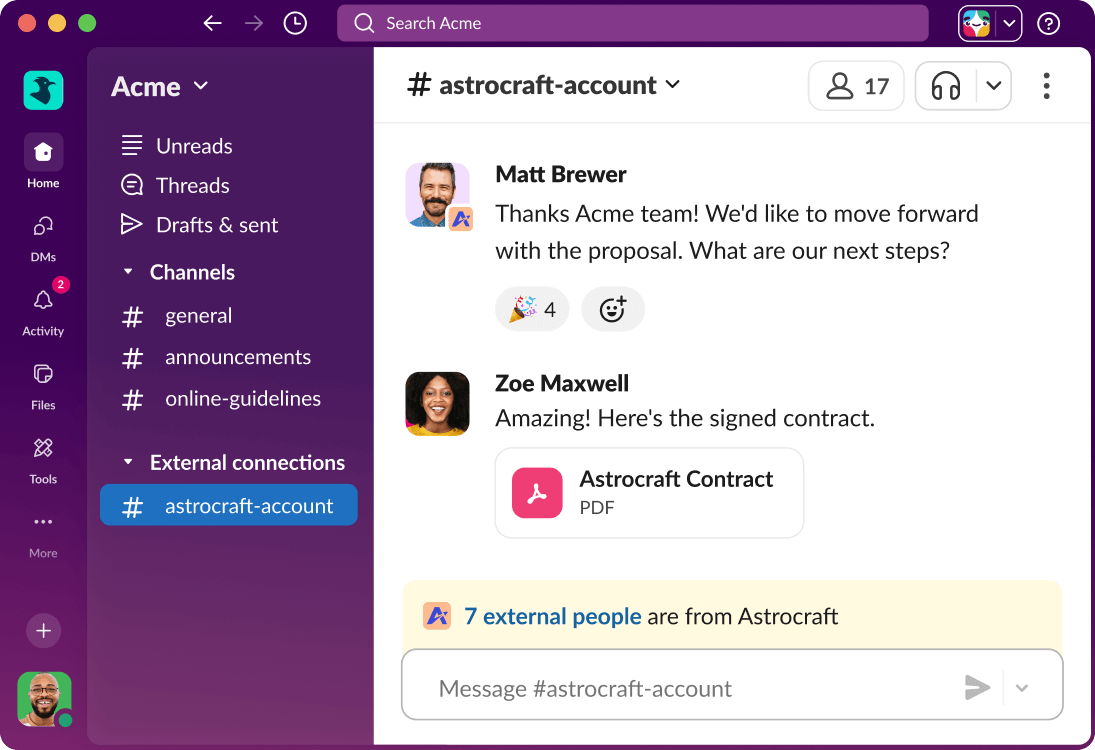This screenshot has height=750, width=1095.
Task: Open the Astrocraft Contract PDF
Action: click(648, 492)
